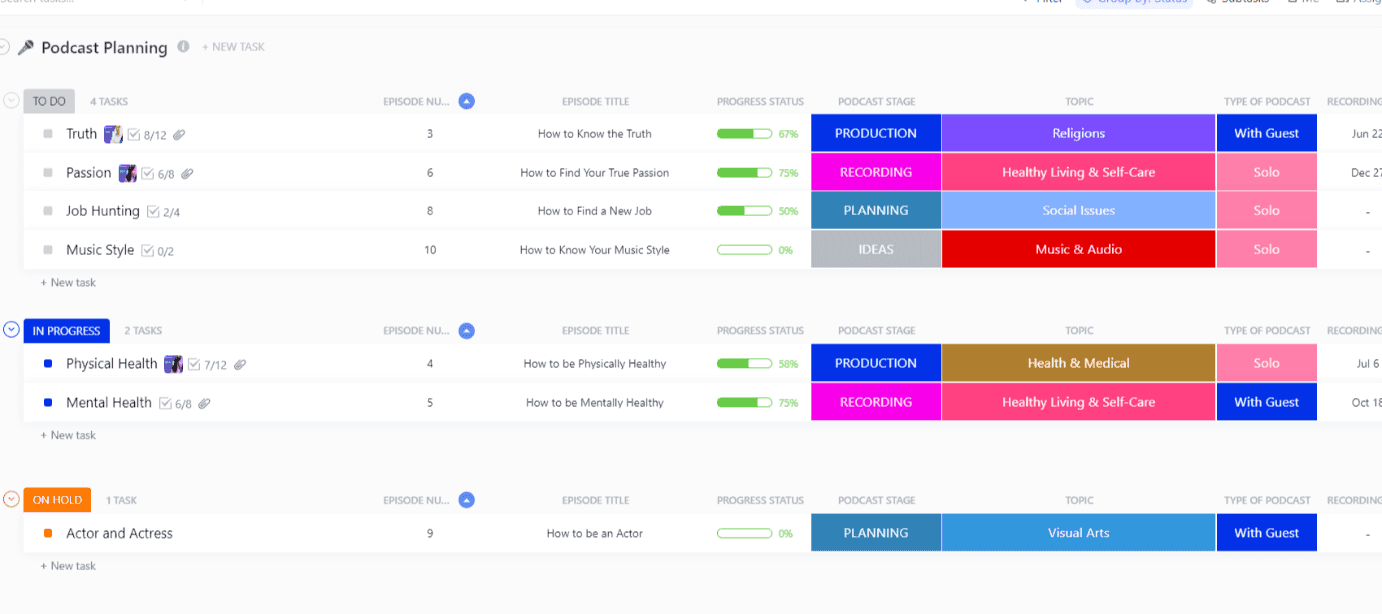Click progress bar of Truth episode
The image size is (1382, 614).
point(744,134)
